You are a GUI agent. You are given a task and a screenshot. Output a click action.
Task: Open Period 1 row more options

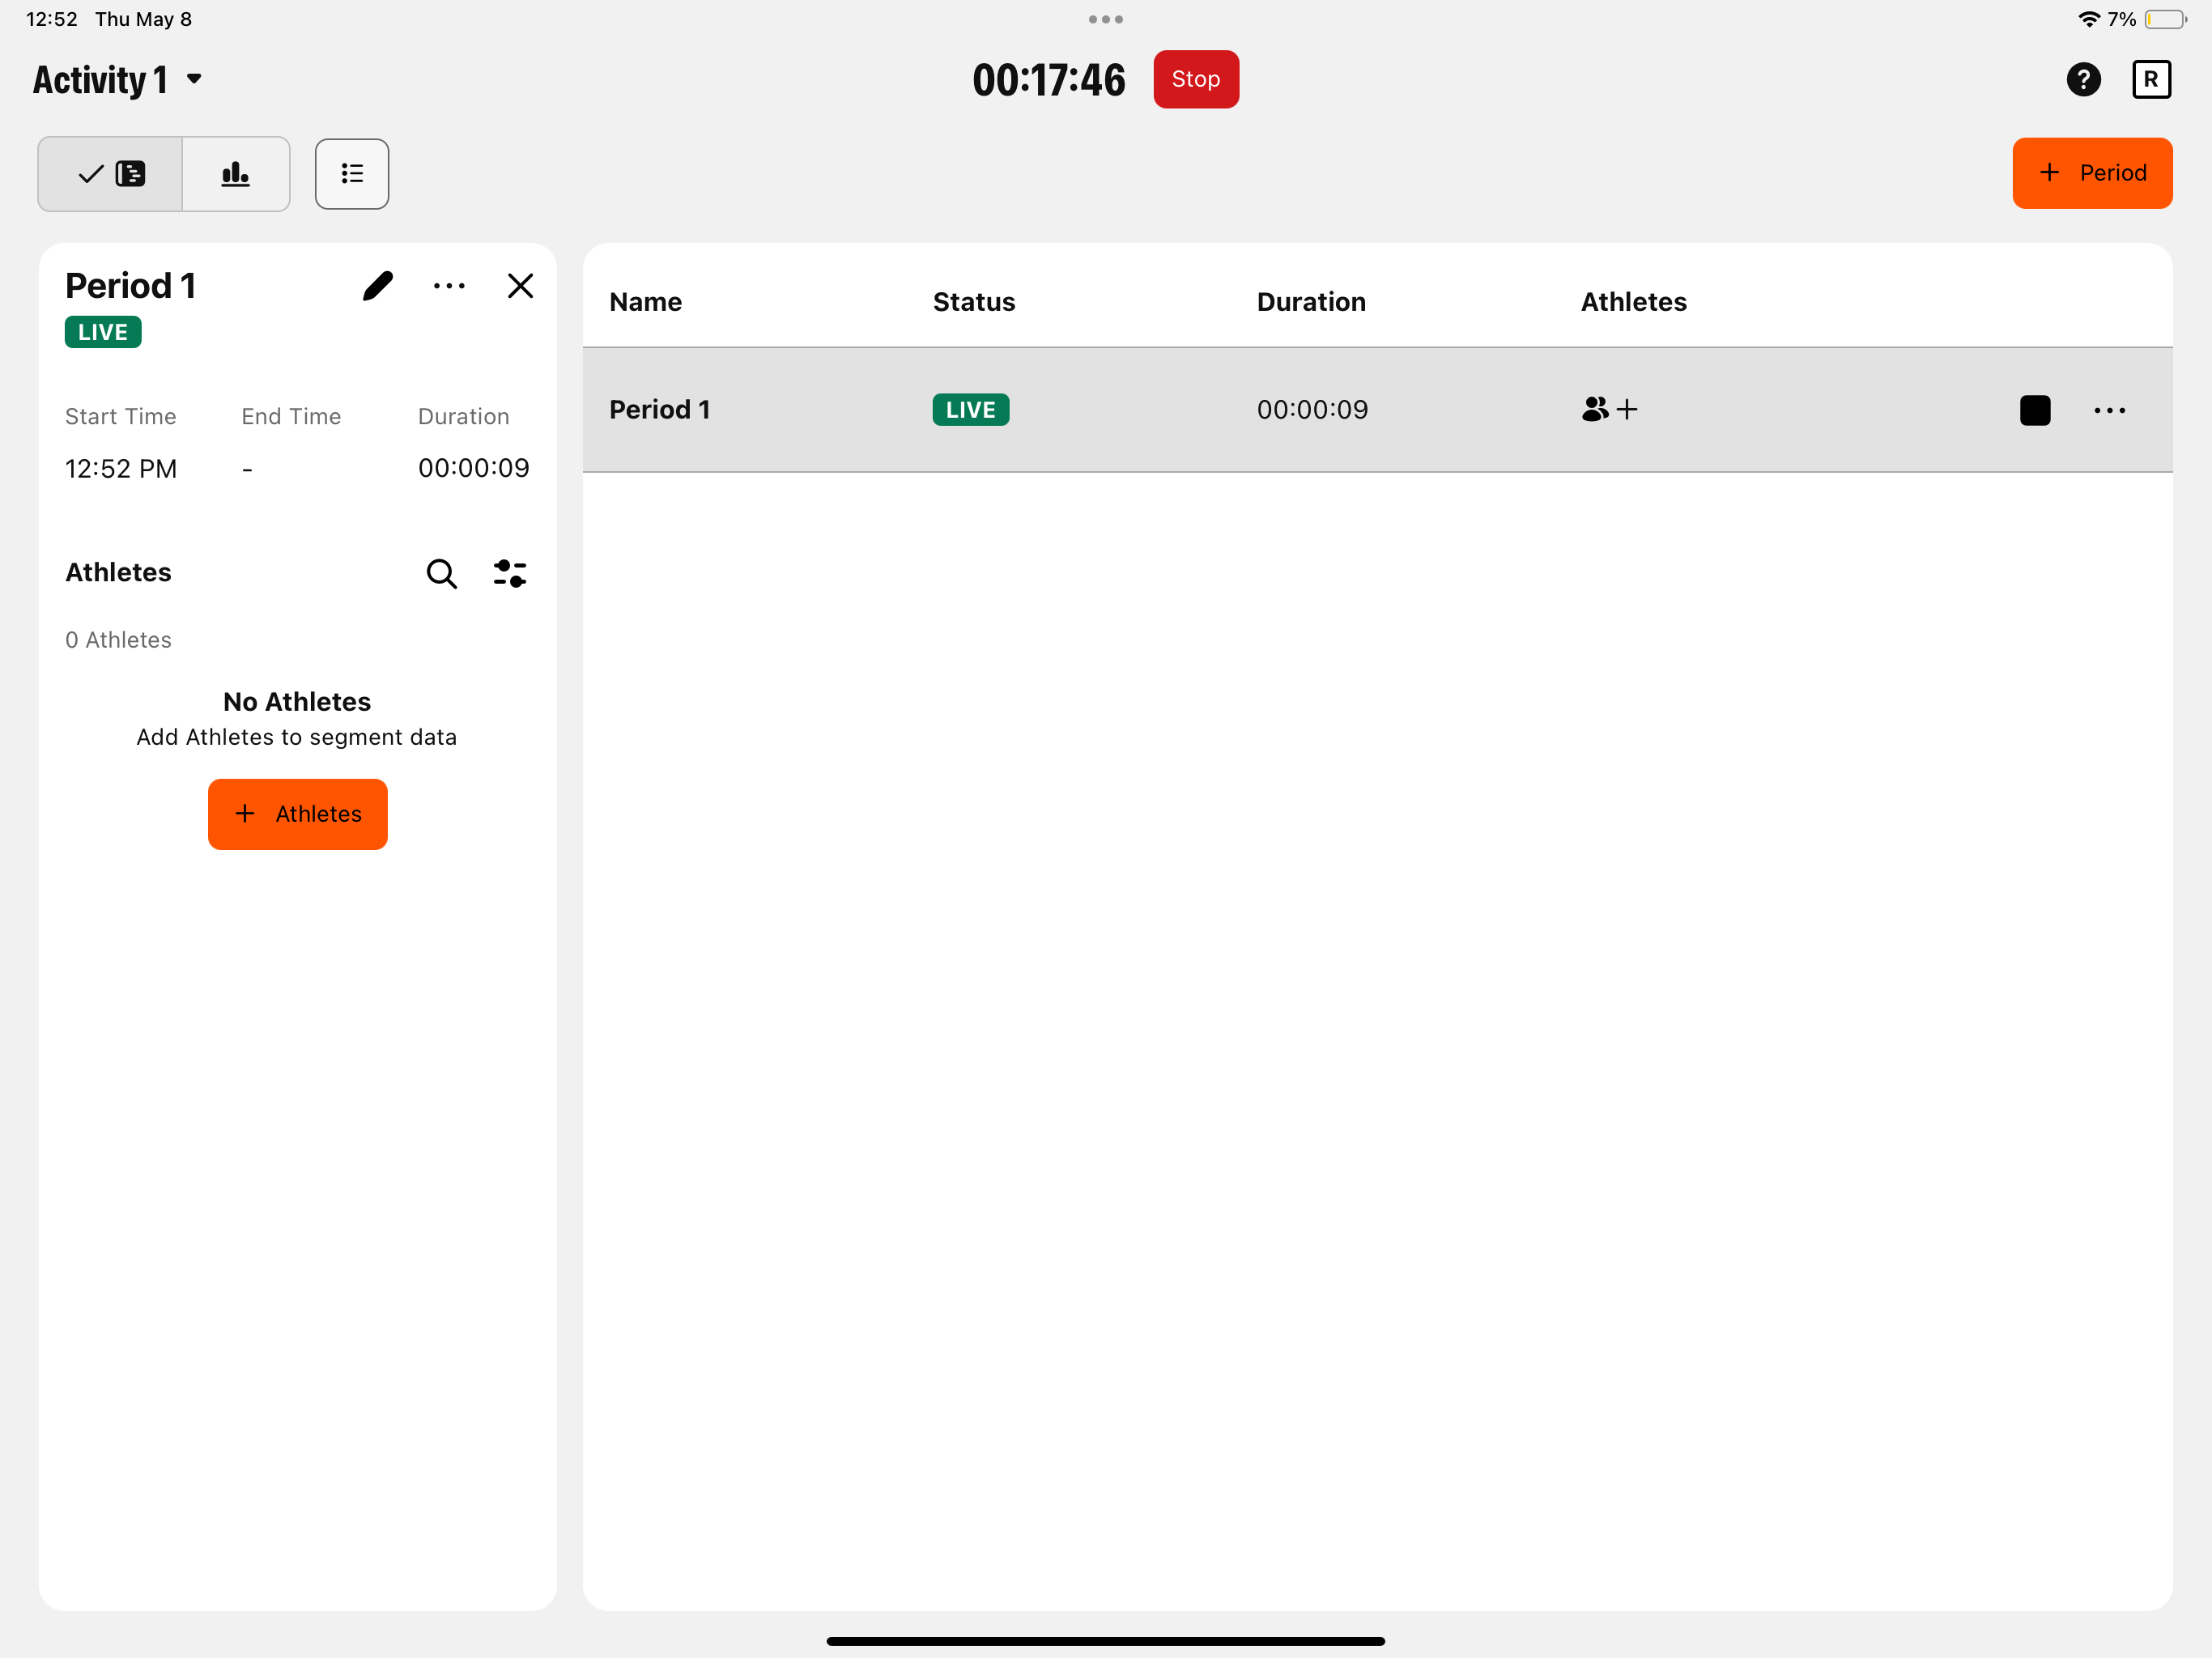(2109, 410)
